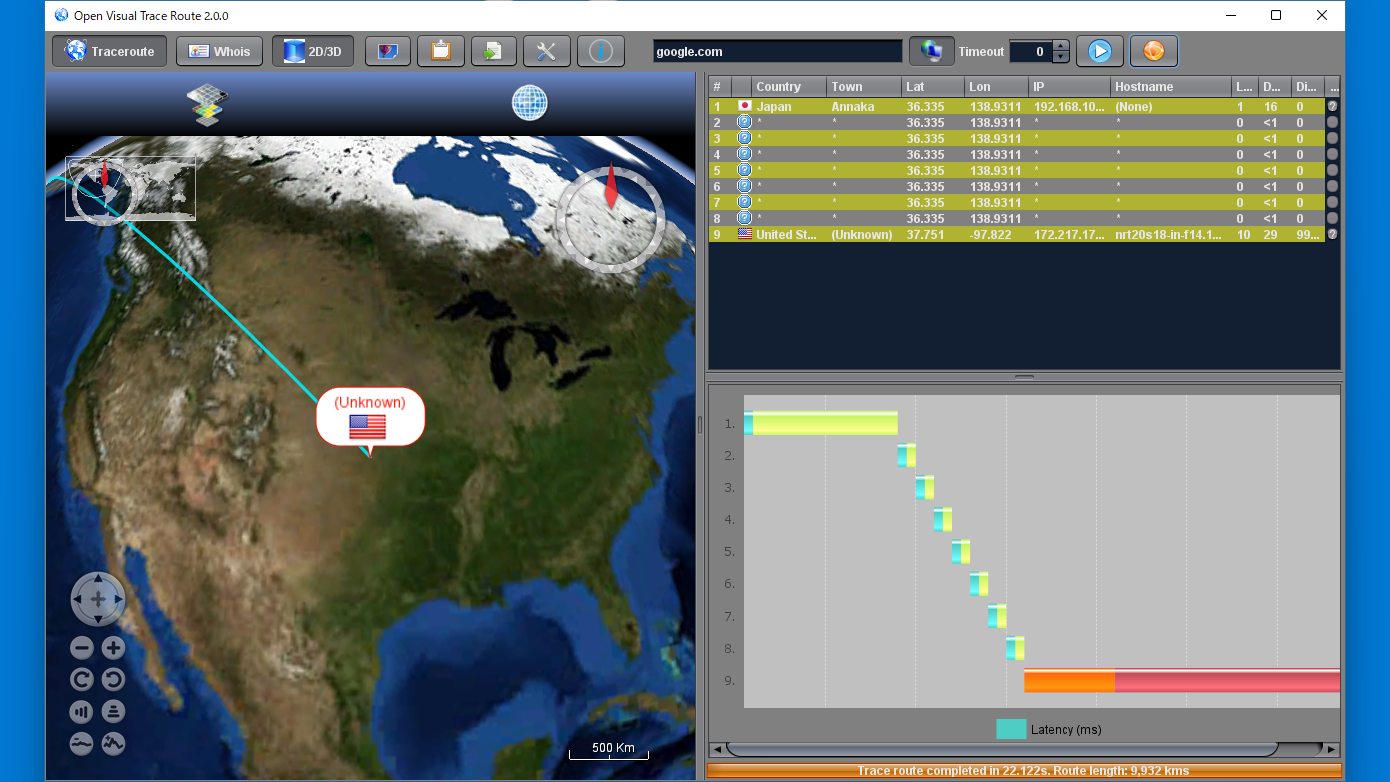Click the hostname nrt20s18-in-f14.1...
The image size is (1390, 782).
1171,234
